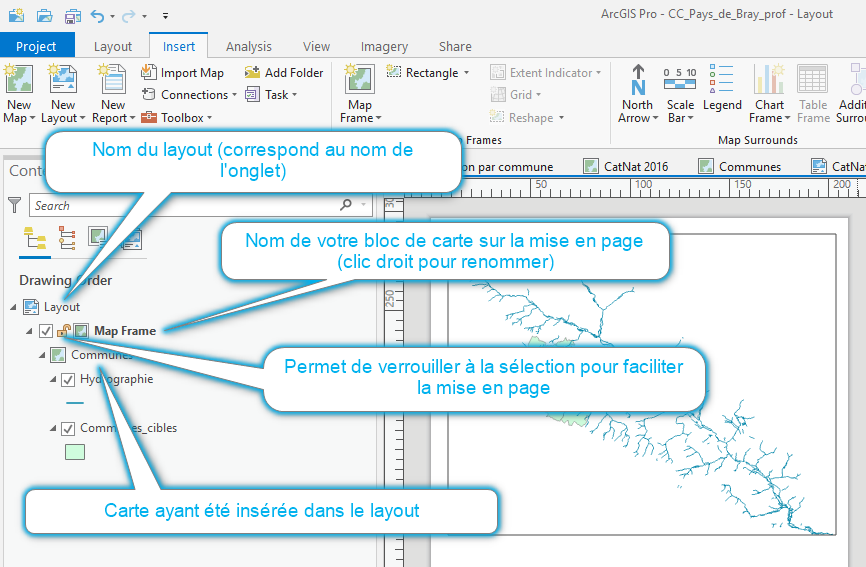Image resolution: width=866 pixels, height=567 pixels.
Task: Select List By Drawing Order icon
Action: coord(35,239)
